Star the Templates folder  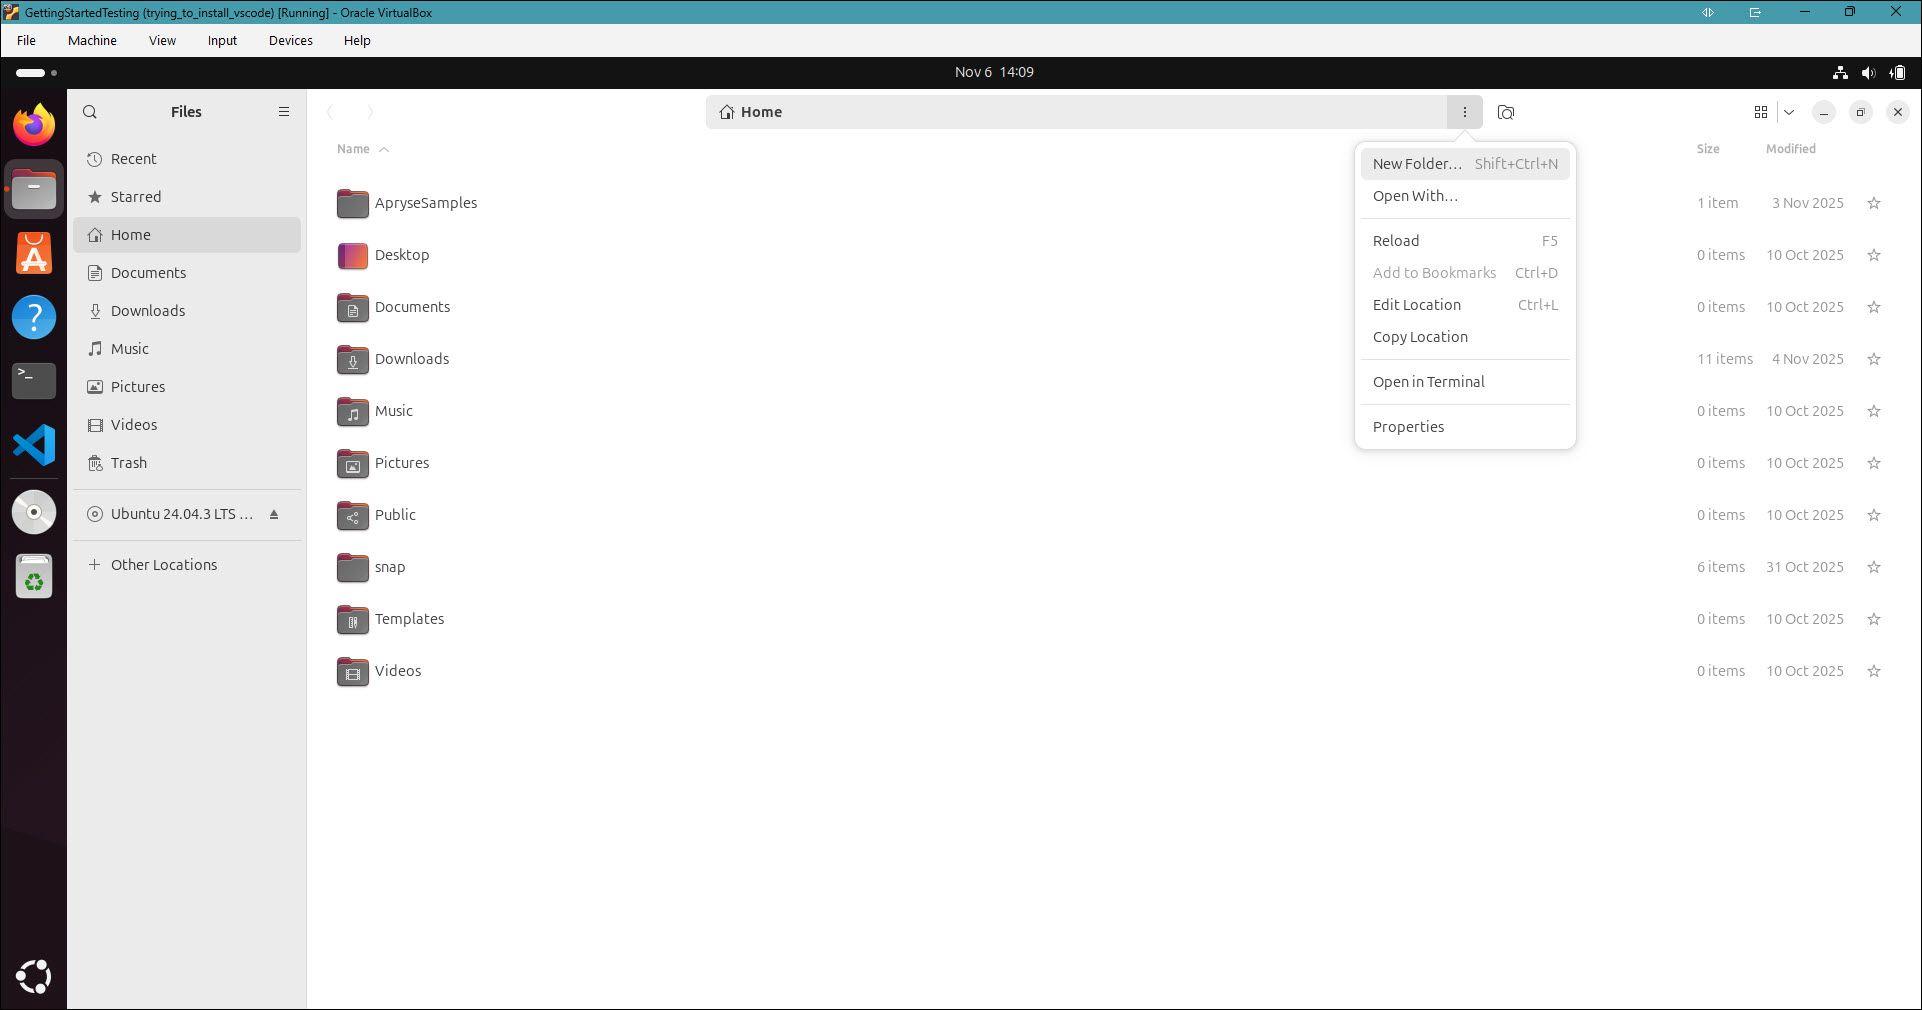1873,619
